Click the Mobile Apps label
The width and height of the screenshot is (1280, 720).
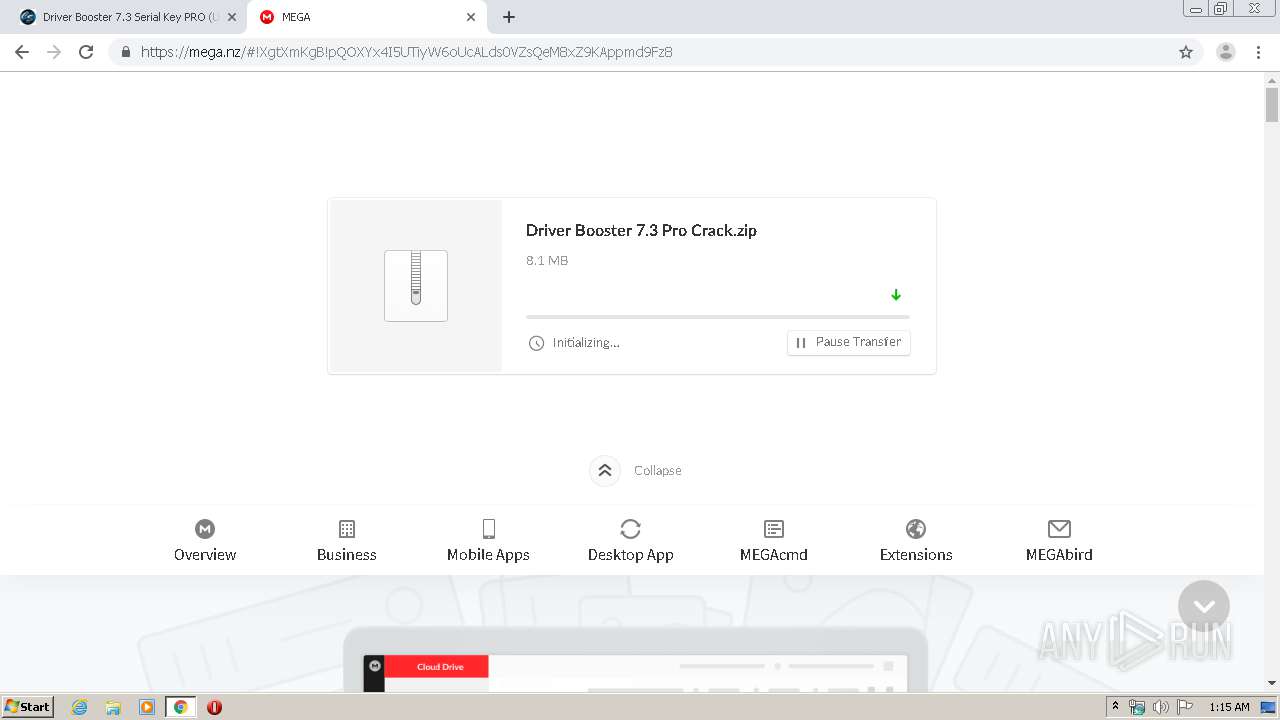pyautogui.click(x=488, y=555)
